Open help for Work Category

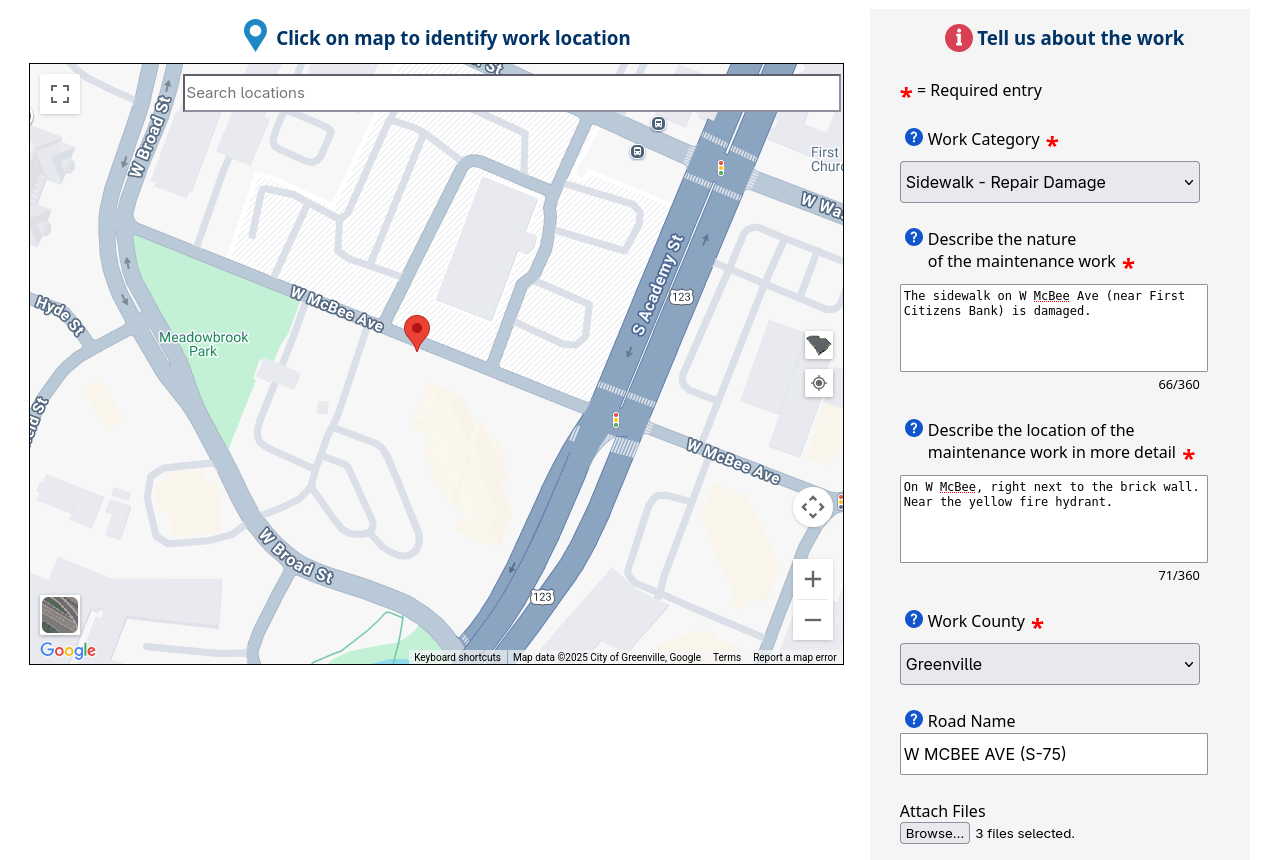click(x=913, y=138)
